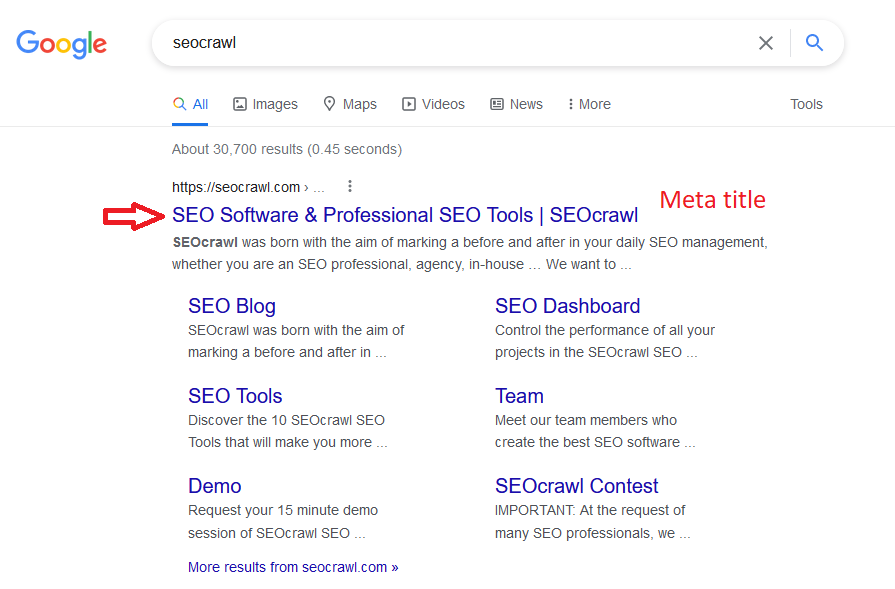Visit the SEO Blog sitelink
Image resolution: width=895 pixels, height=589 pixels.
point(231,305)
